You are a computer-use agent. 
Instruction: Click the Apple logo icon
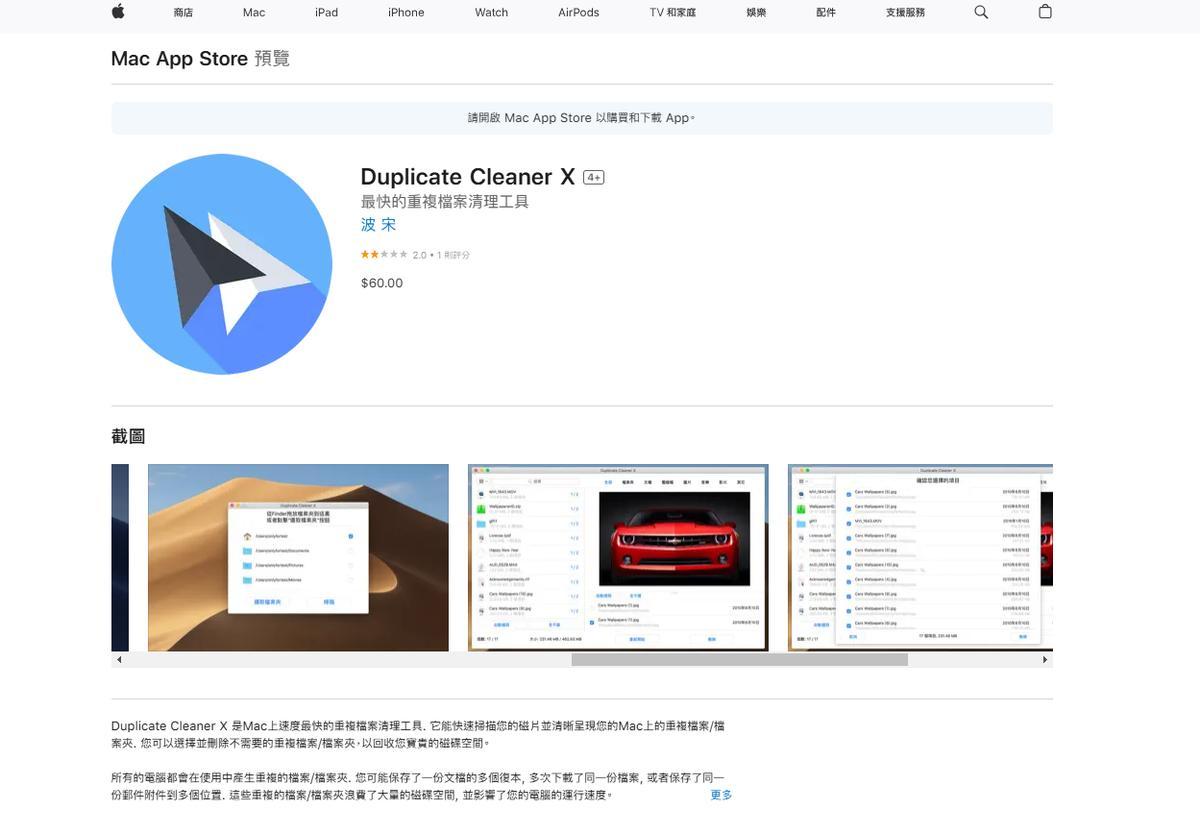tap(118, 12)
